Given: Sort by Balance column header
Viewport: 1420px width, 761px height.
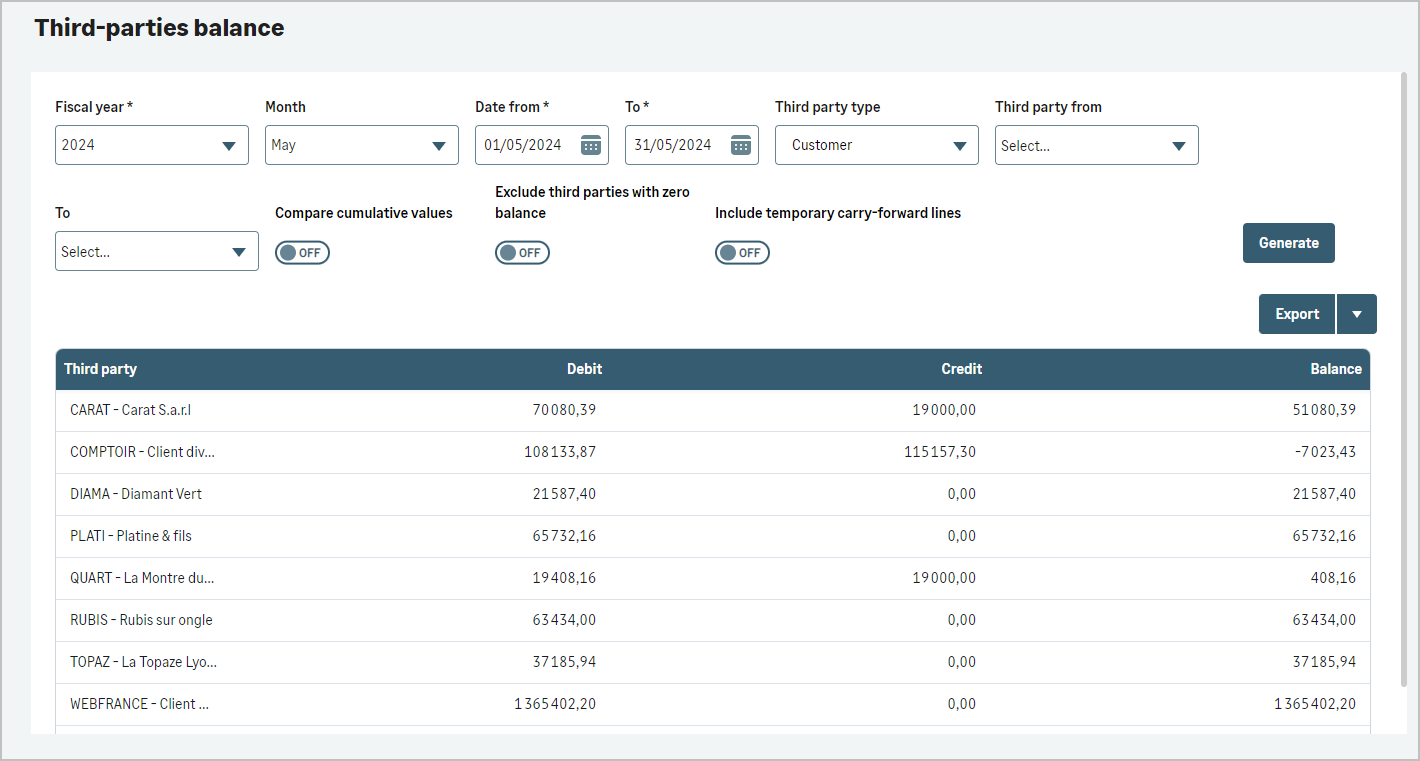Looking at the screenshot, I should 1336,369.
